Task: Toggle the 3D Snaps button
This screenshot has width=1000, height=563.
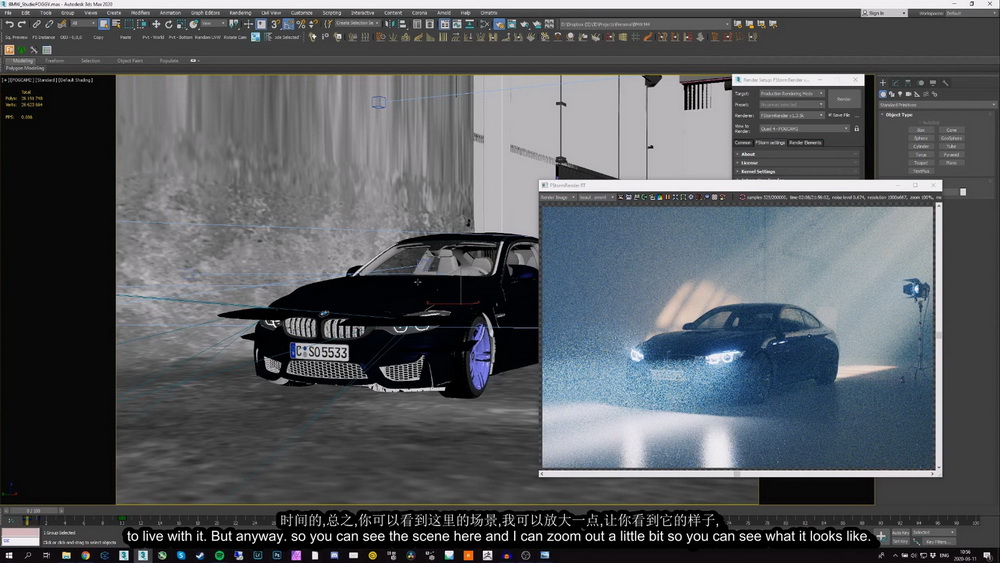Action: click(x=276, y=24)
